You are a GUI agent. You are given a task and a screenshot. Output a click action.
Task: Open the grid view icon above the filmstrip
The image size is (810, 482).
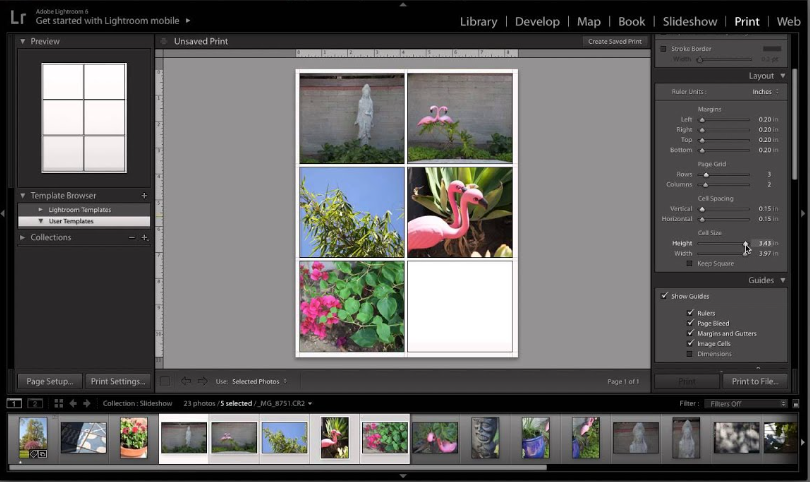[58, 403]
